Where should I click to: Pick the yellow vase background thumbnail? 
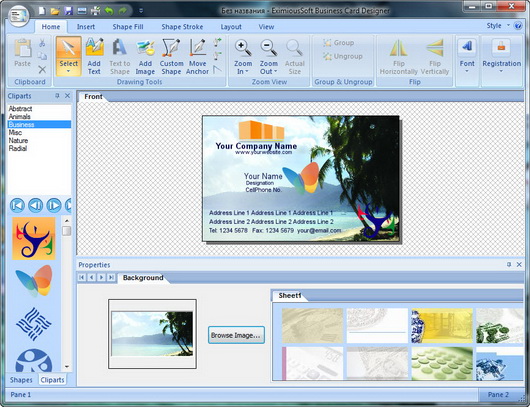(442, 326)
